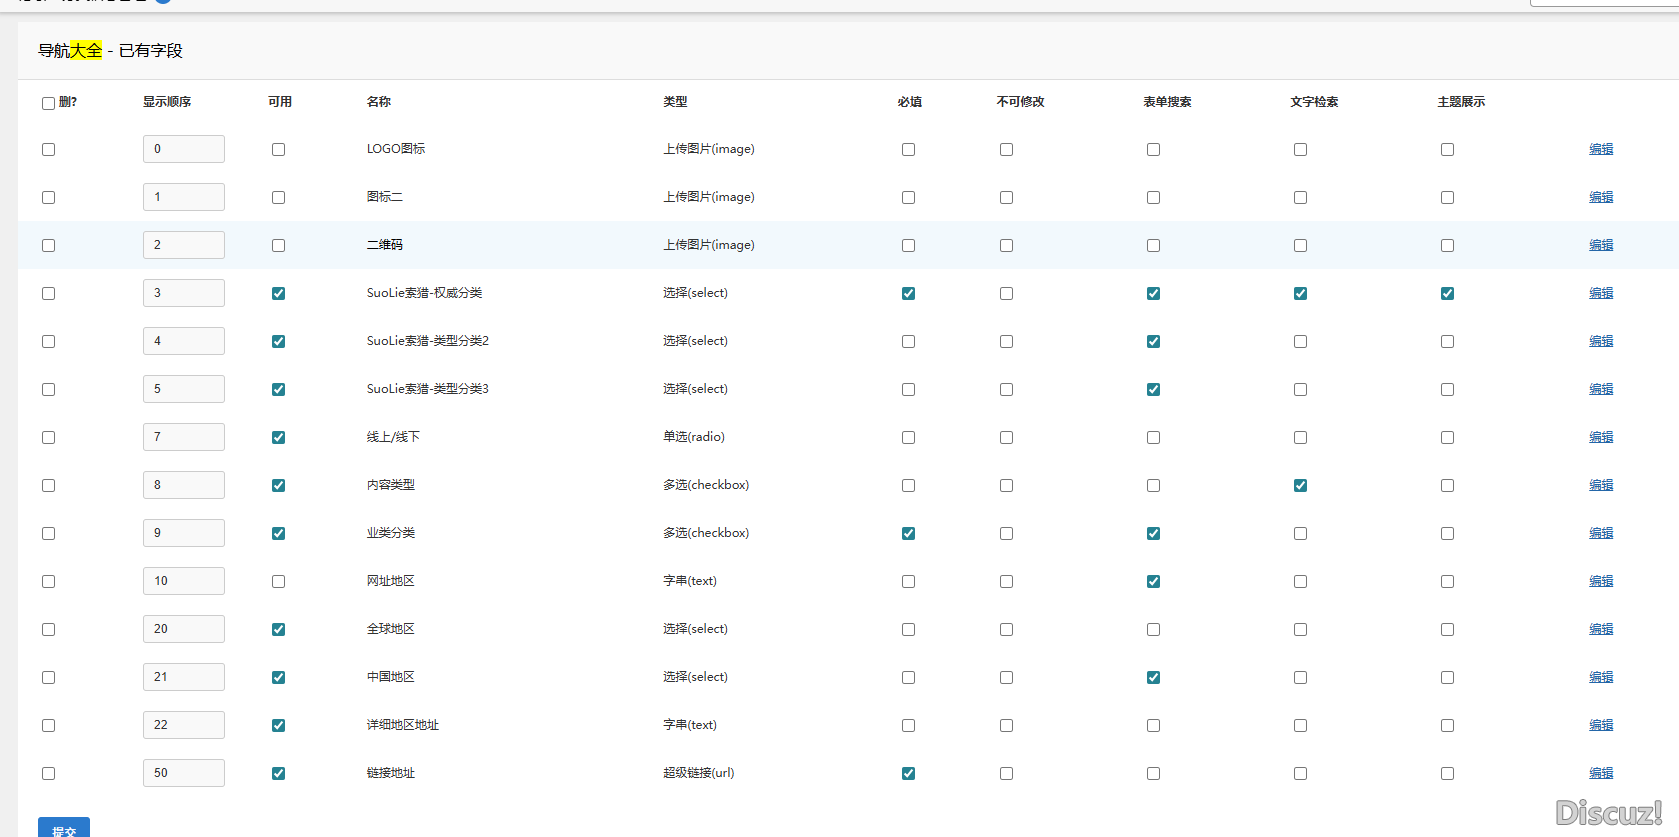
Task: Uncheck 必填 for 业类分类 row
Action: click(x=908, y=533)
